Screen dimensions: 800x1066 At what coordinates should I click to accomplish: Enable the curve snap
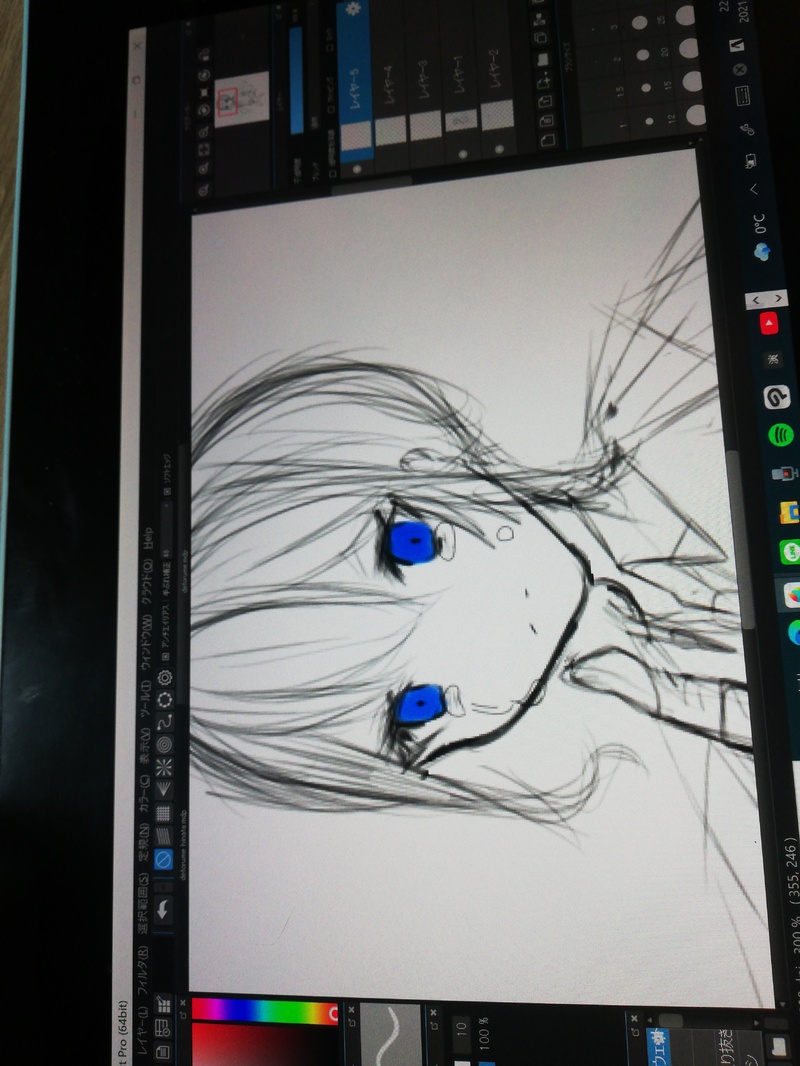pyautogui.click(x=164, y=722)
